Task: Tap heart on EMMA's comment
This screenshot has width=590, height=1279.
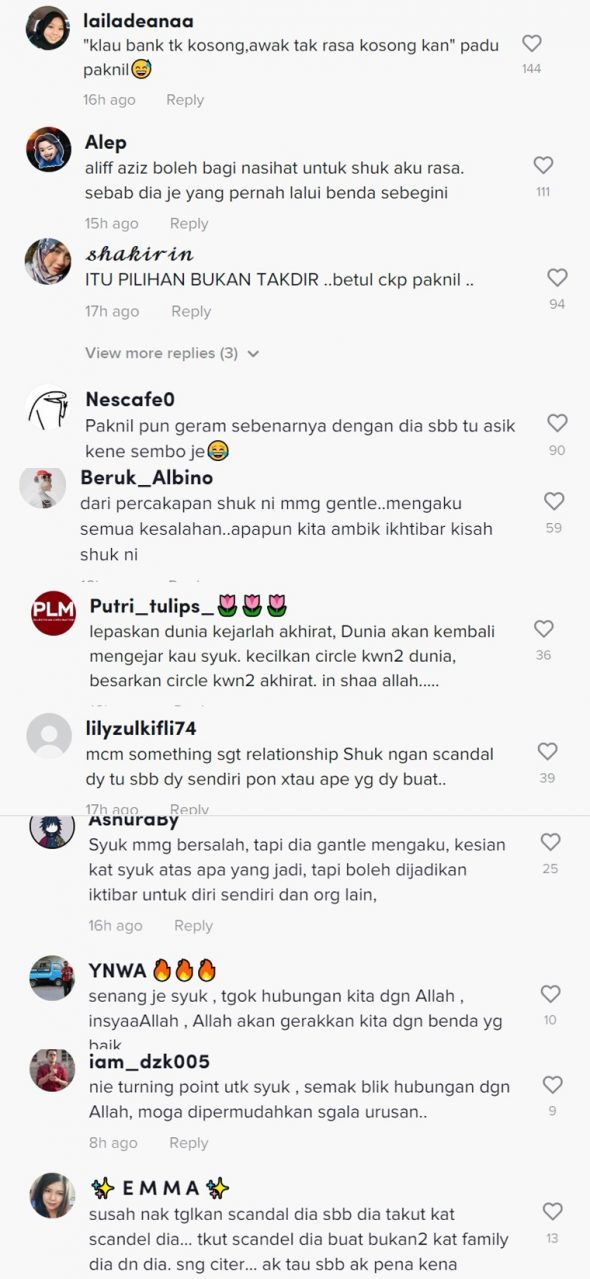Action: click(552, 1212)
